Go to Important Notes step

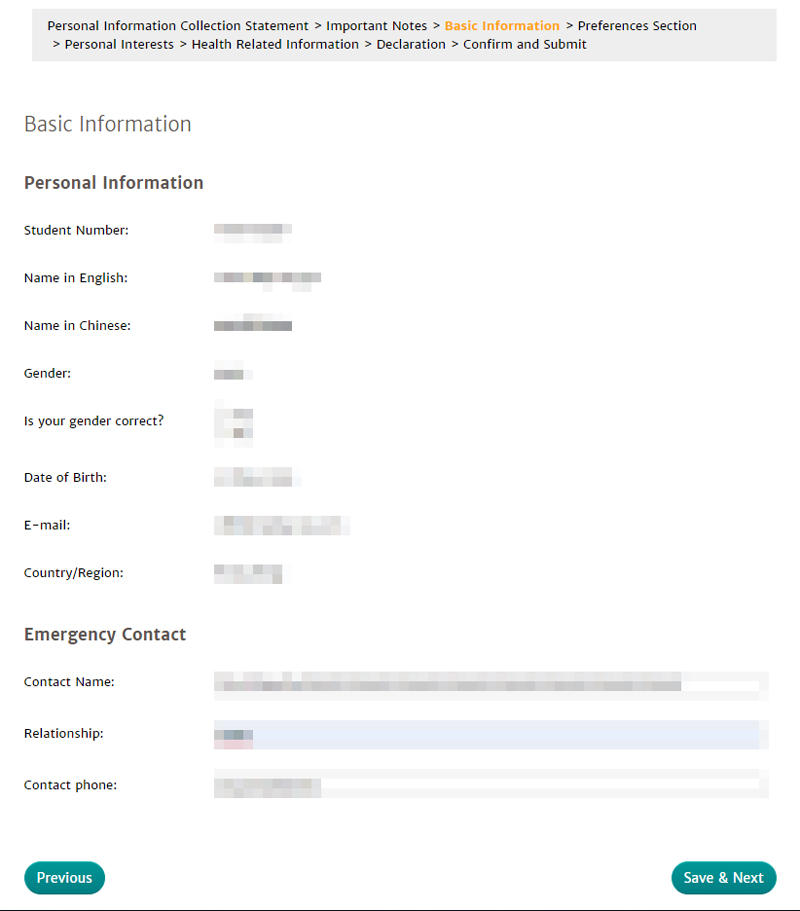[x=376, y=26]
